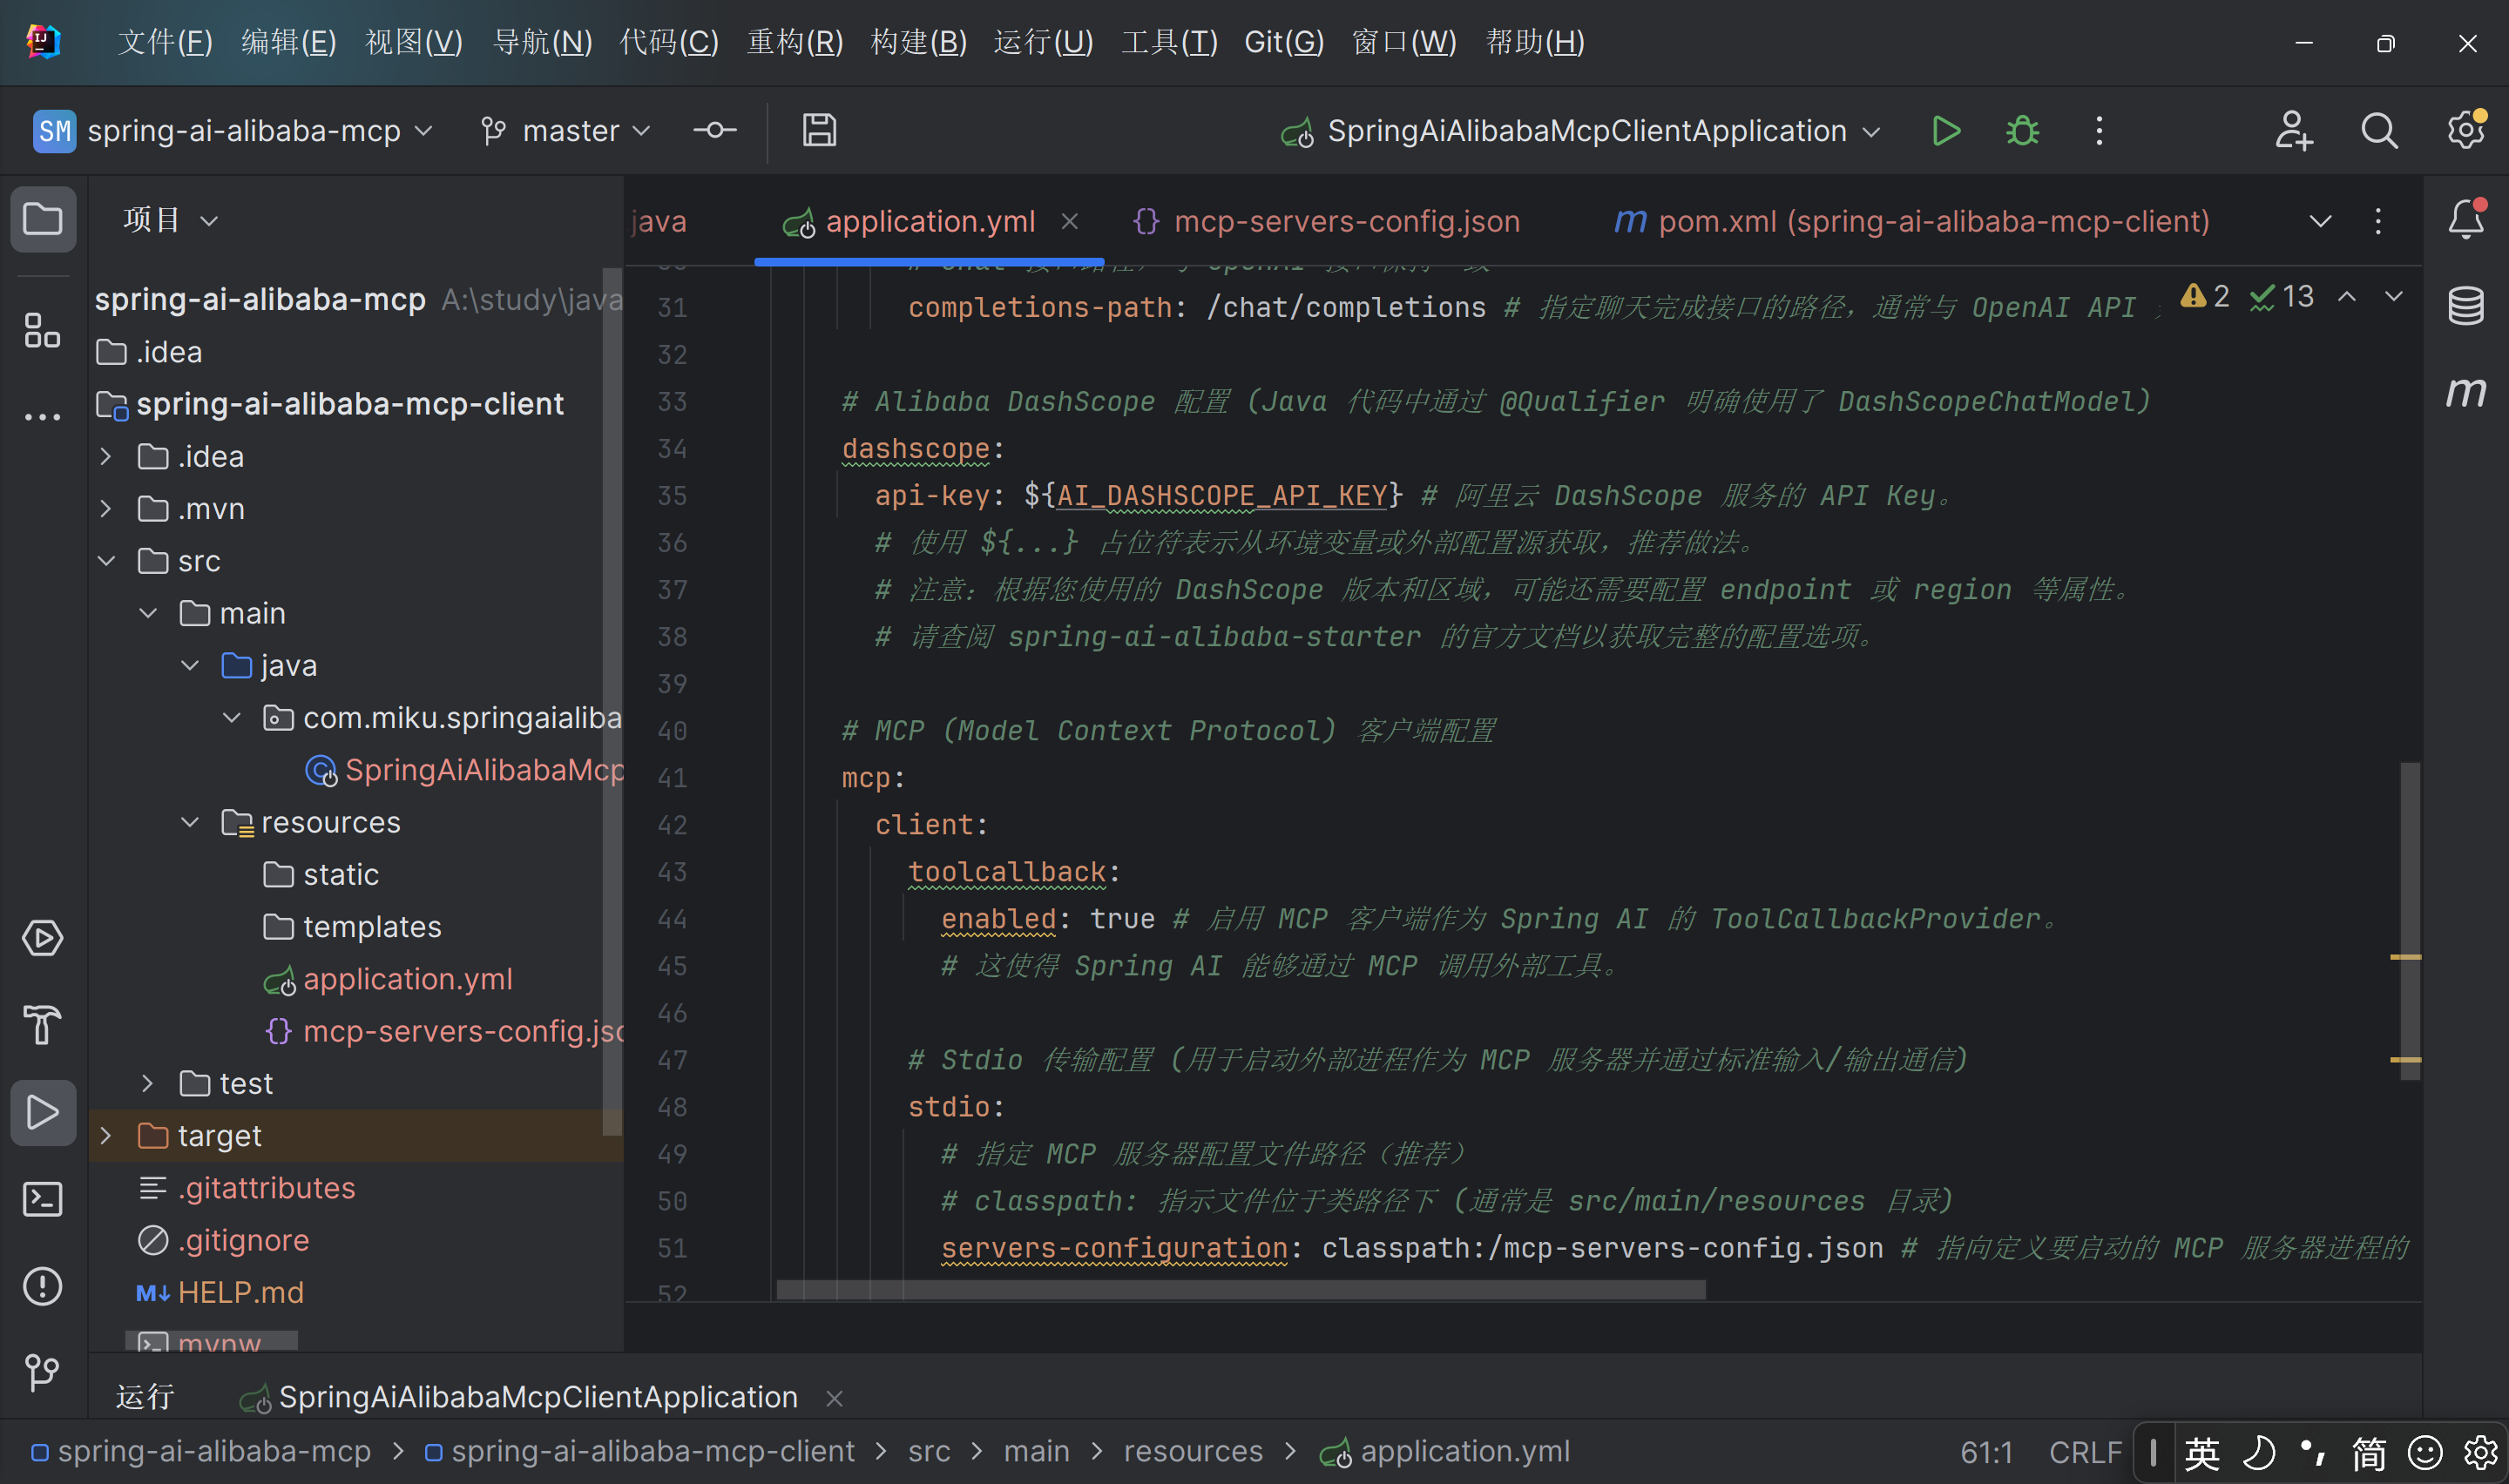The width and height of the screenshot is (2509, 1484).
Task: Open the Terminal tool window
Action: (42, 1199)
